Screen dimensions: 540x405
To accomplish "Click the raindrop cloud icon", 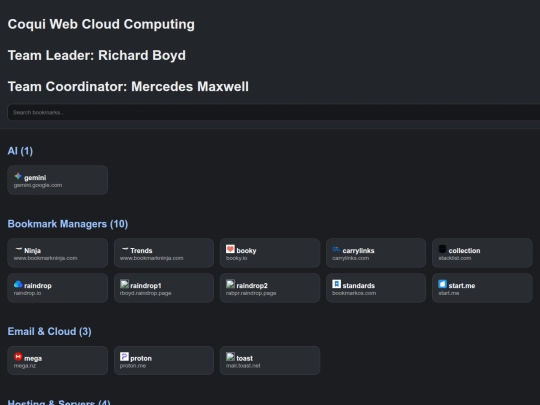I will point(18,284).
